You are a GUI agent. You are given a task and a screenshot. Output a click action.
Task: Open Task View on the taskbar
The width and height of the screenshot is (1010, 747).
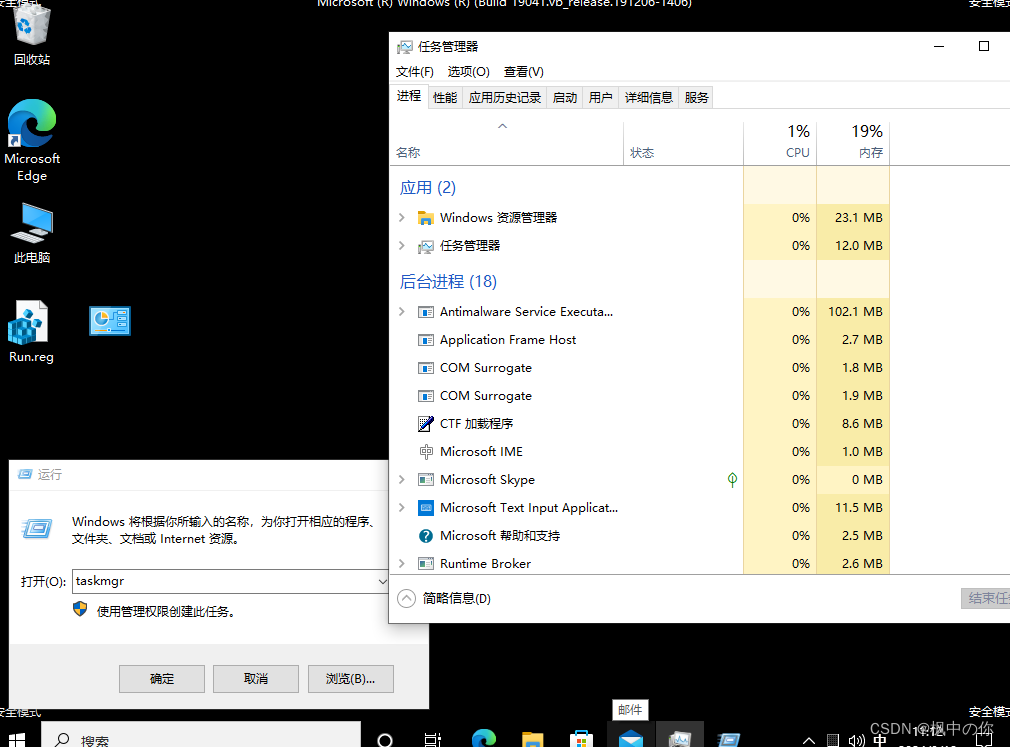433,740
